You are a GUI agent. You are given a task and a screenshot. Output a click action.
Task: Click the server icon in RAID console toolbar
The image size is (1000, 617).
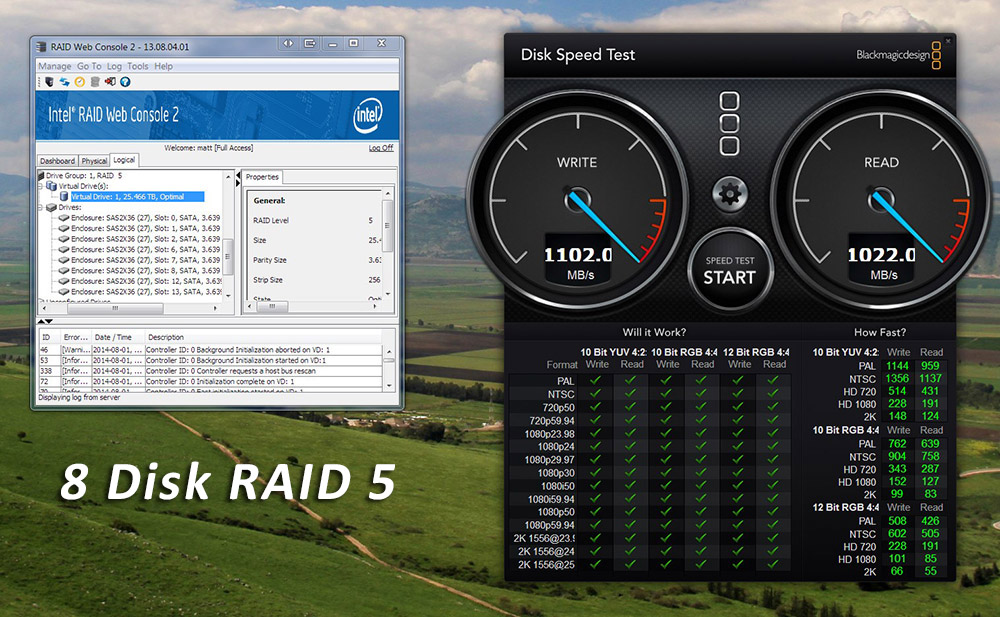pos(49,82)
